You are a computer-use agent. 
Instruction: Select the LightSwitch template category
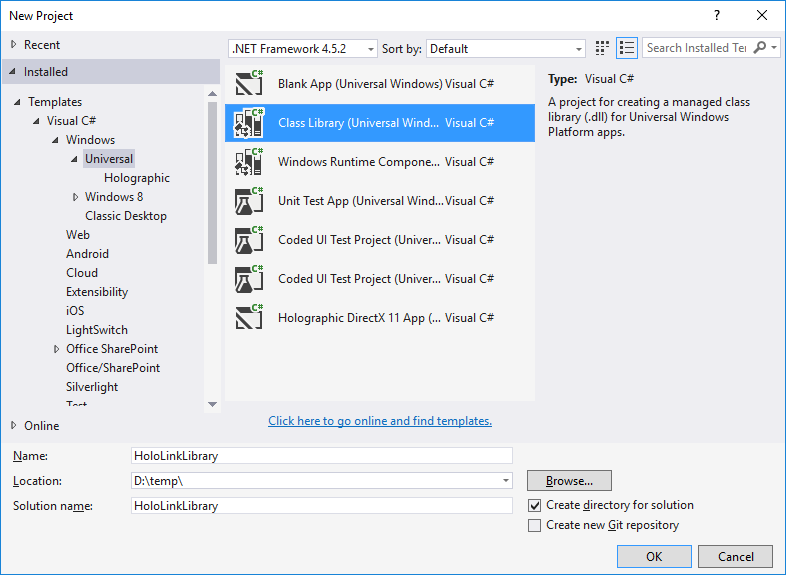coord(97,330)
